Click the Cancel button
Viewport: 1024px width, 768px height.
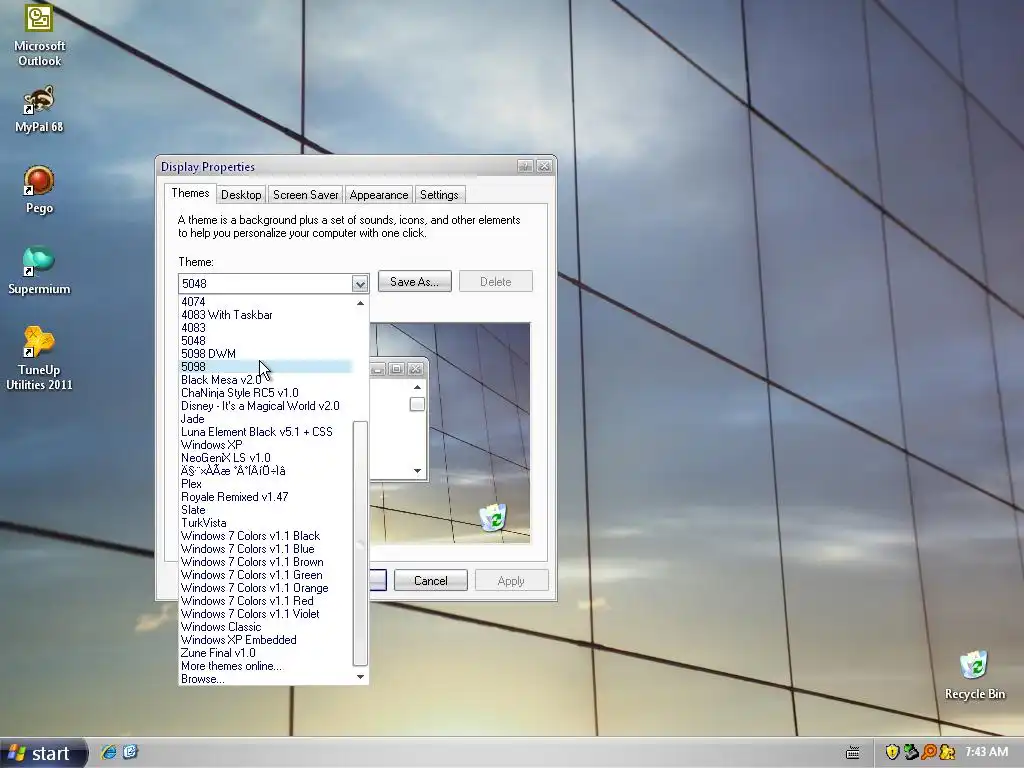[430, 581]
